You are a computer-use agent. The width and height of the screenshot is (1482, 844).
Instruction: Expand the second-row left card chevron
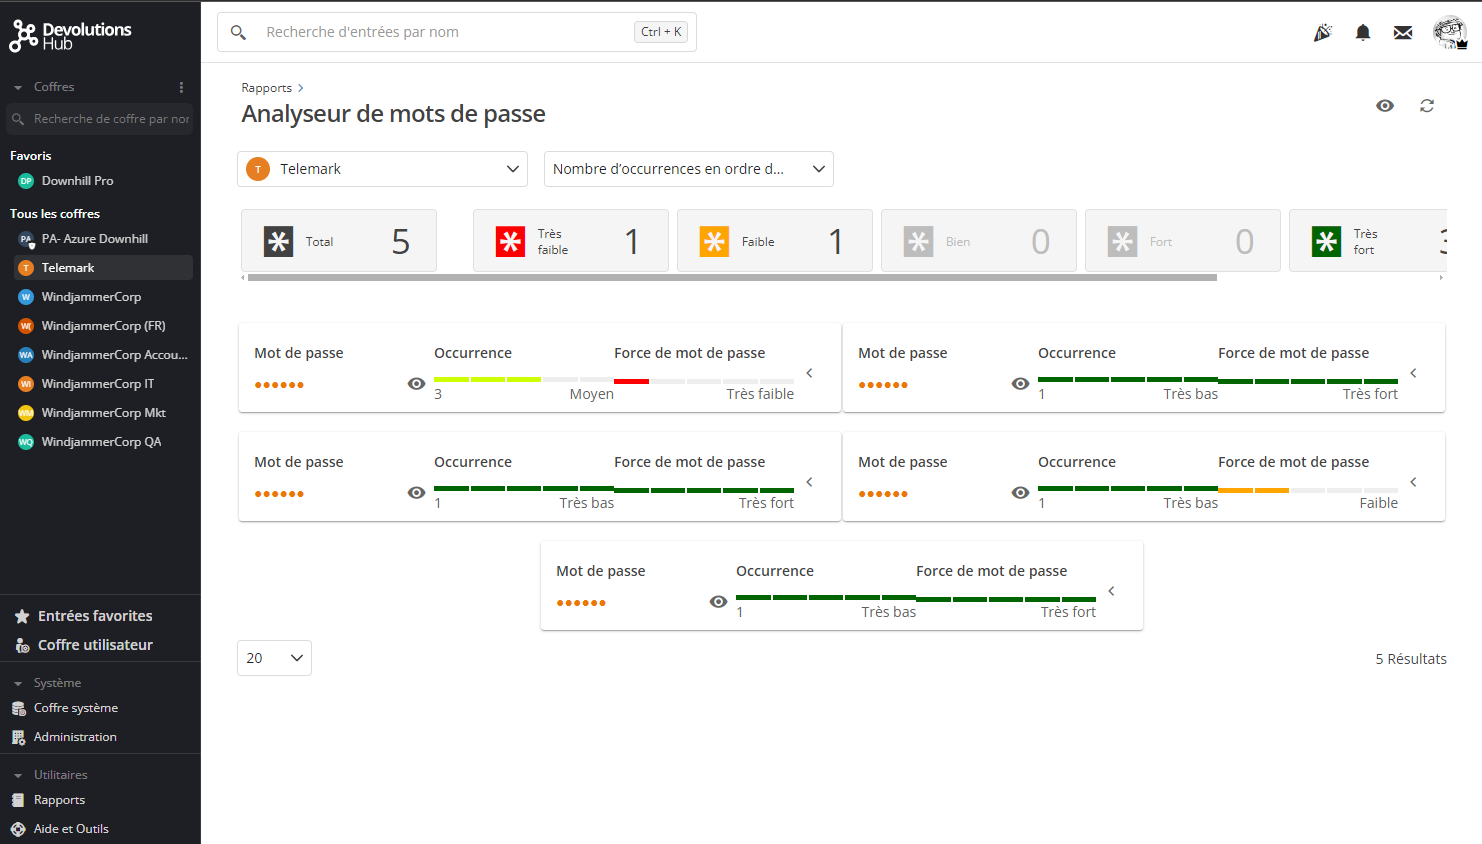point(810,482)
